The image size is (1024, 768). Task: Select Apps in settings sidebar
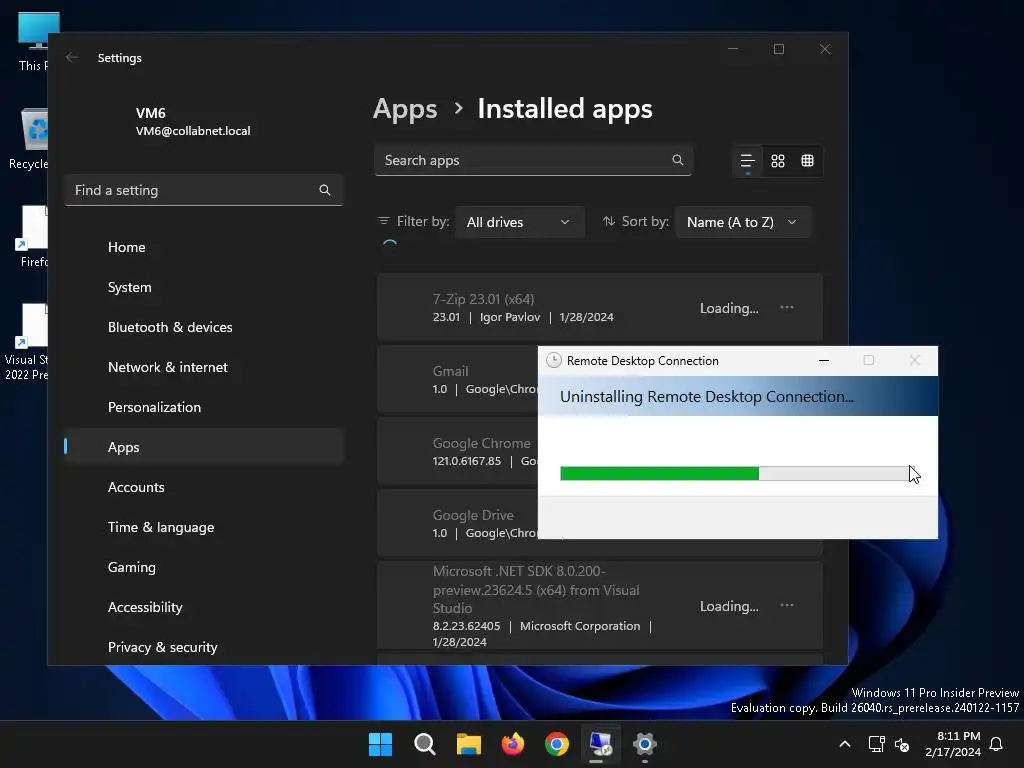tap(204, 447)
